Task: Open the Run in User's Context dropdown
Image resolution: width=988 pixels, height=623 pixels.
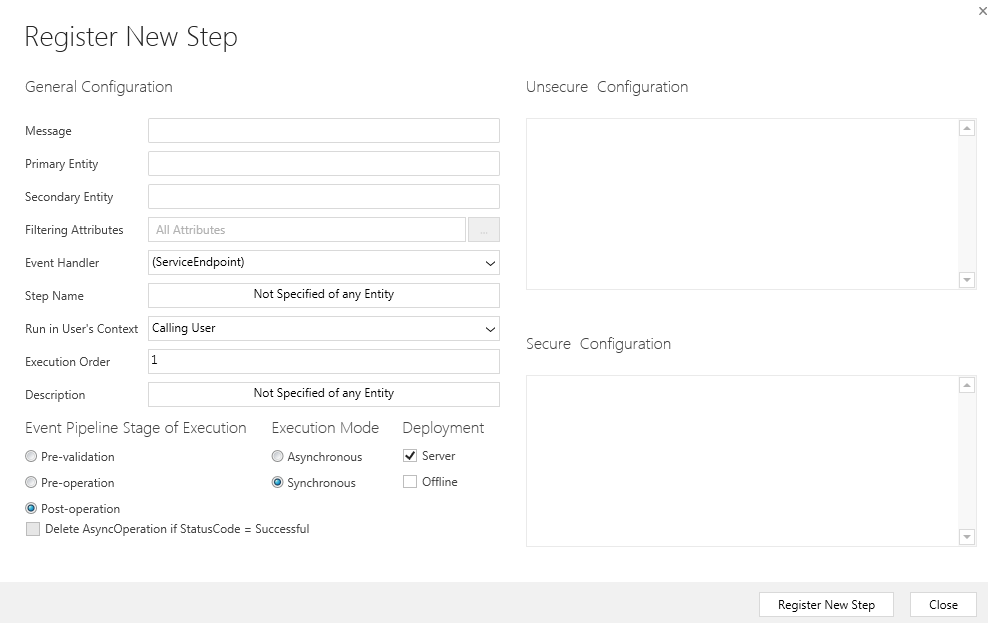Action: coord(323,329)
